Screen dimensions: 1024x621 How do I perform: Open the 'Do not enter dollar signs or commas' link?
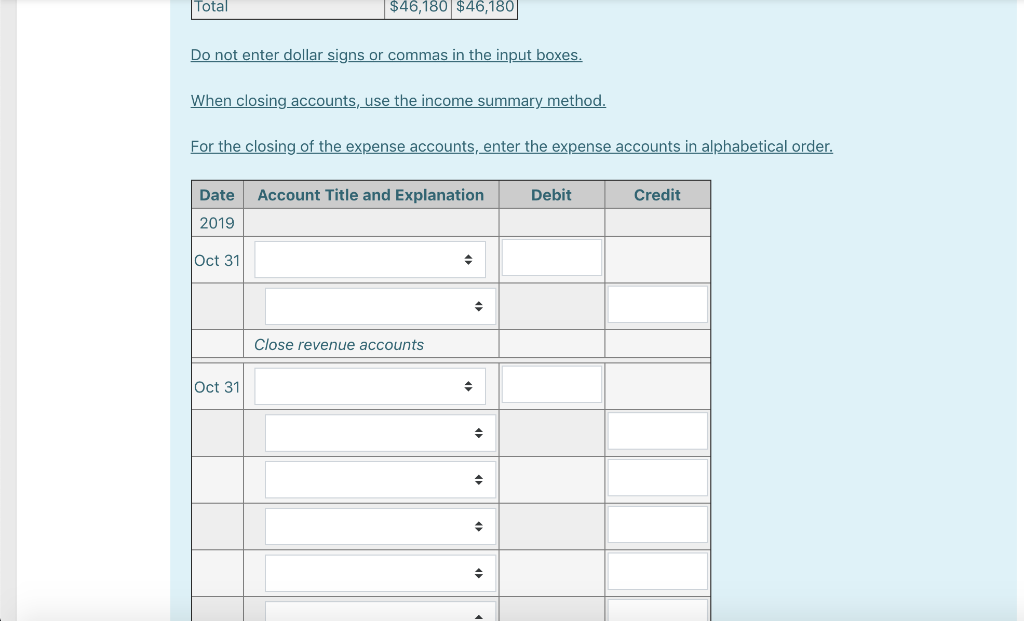point(386,55)
